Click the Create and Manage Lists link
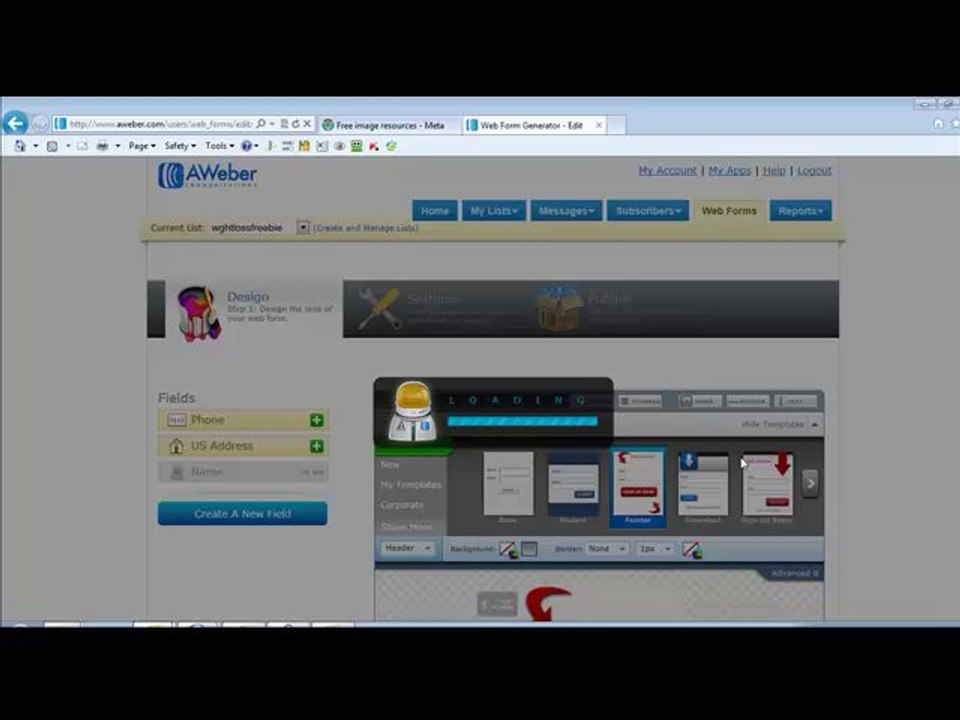Image resolution: width=960 pixels, height=720 pixels. [366, 228]
